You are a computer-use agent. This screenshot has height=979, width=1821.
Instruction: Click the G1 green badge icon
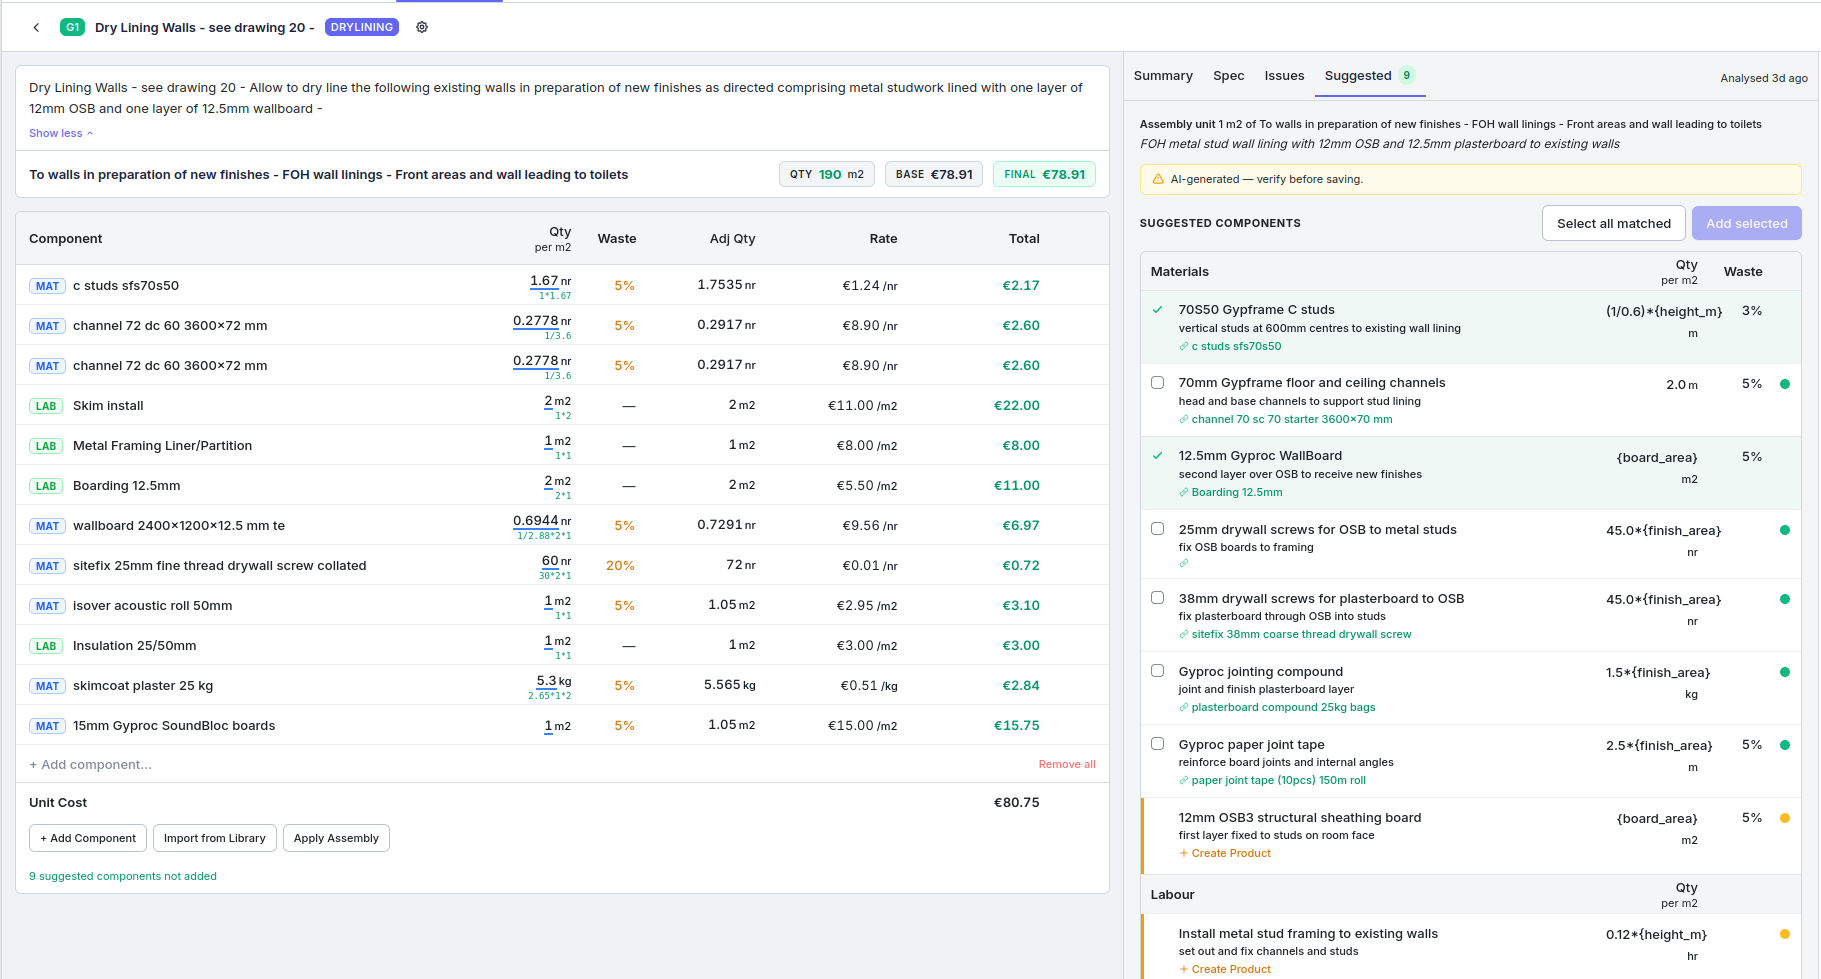click(72, 28)
